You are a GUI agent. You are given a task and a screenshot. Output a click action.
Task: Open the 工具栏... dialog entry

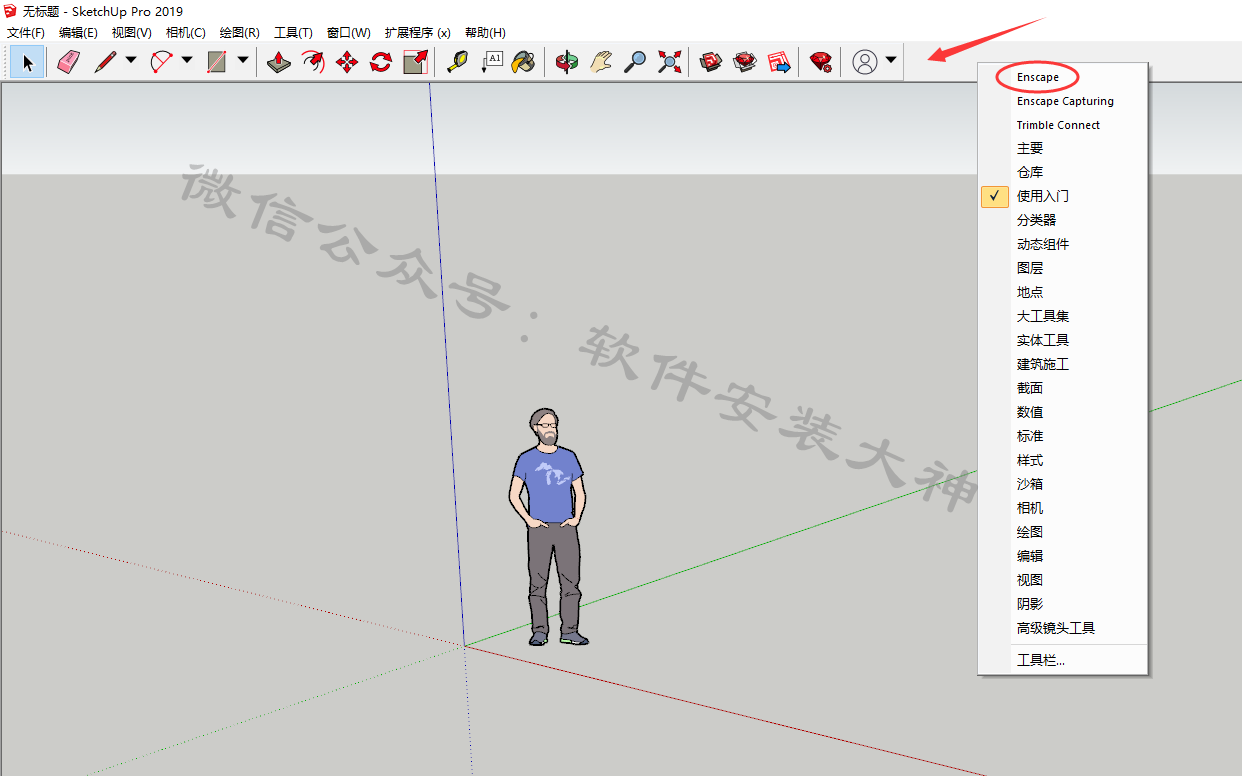coord(1063,660)
